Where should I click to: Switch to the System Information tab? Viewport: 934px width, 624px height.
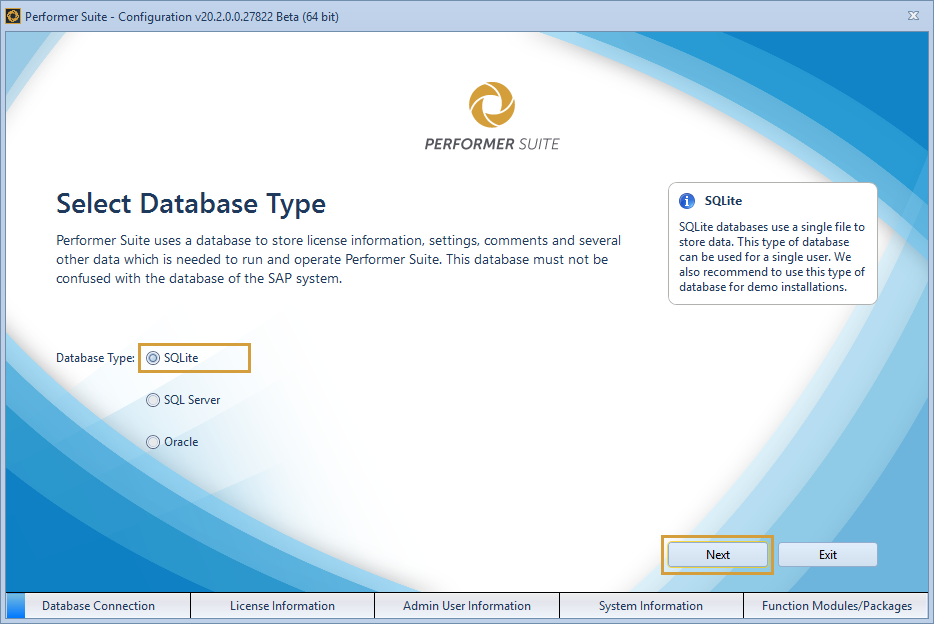tap(651, 605)
